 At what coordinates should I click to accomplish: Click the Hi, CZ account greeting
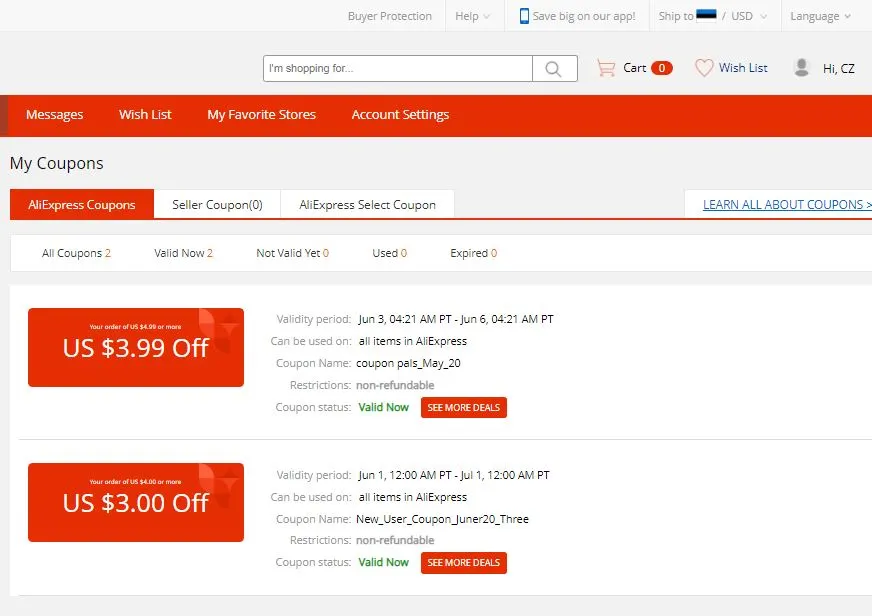(839, 68)
